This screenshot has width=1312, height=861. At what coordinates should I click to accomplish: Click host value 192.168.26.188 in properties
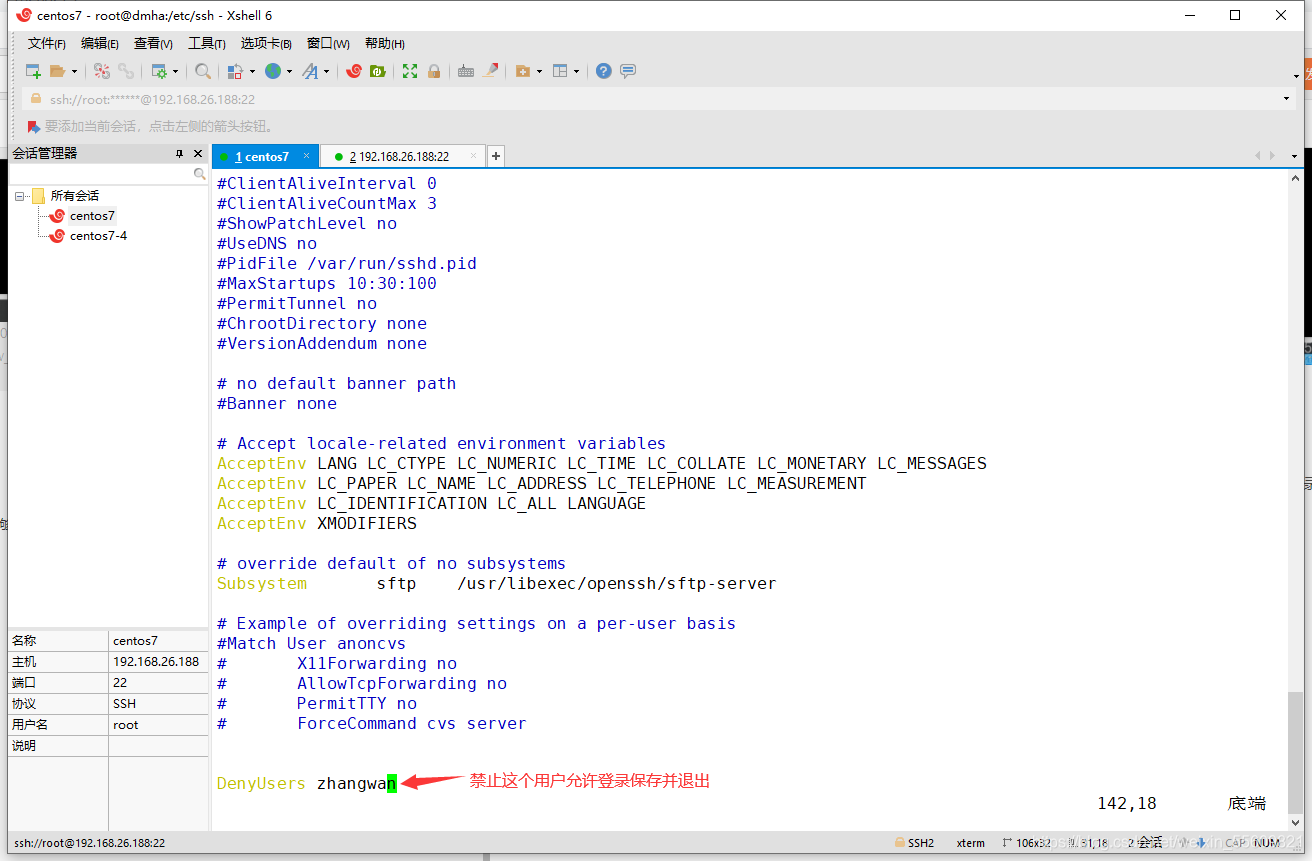point(156,661)
